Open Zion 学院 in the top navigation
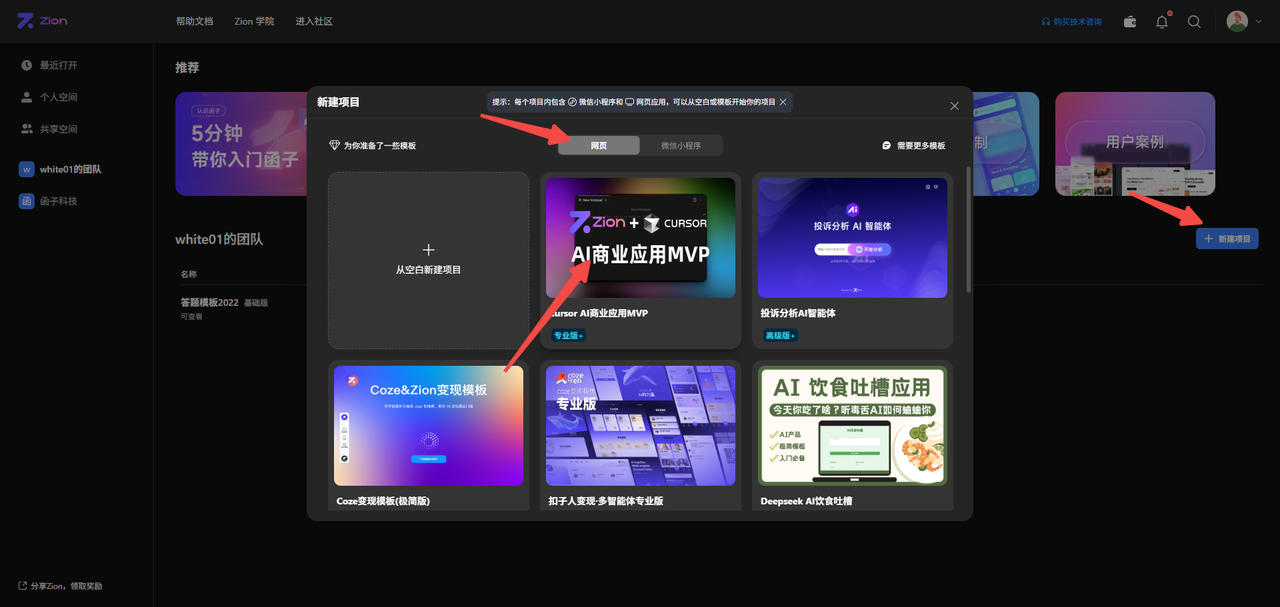The height and width of the screenshot is (607, 1280). (x=254, y=21)
